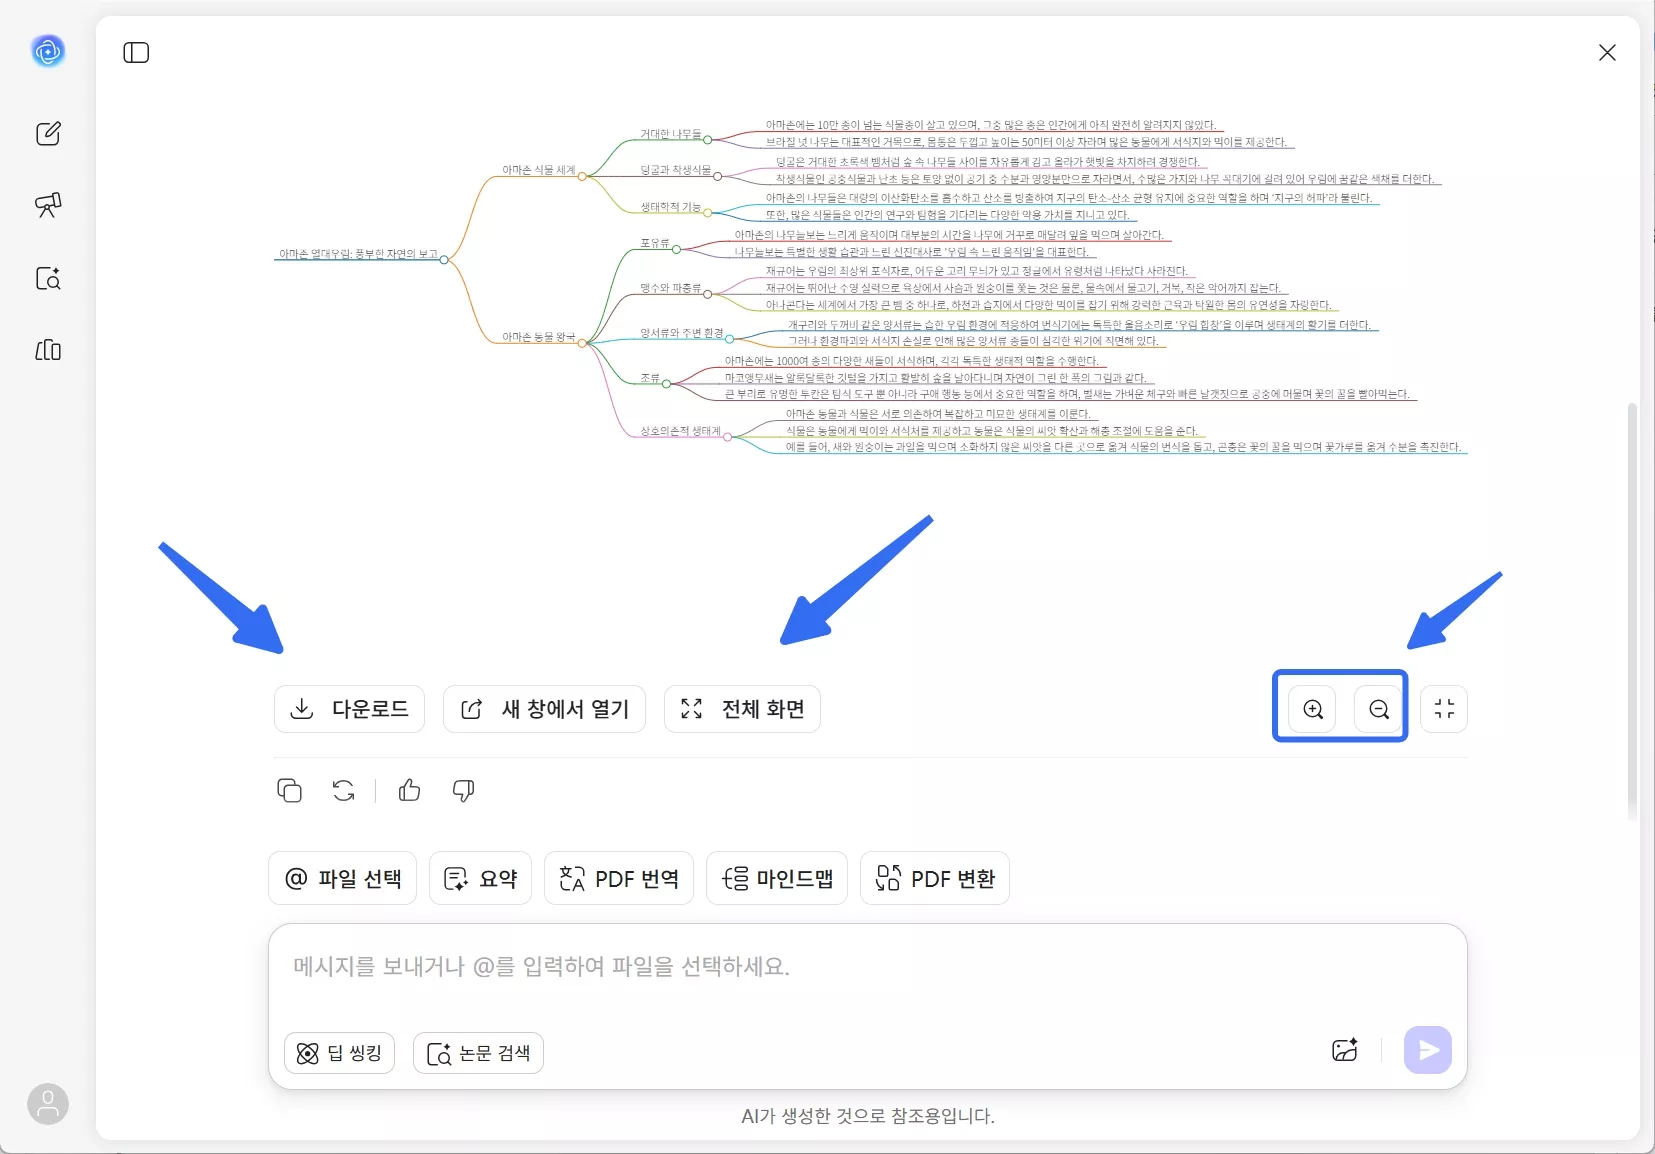Click the send message arrow button
This screenshot has height=1154, width=1655.
(1426, 1050)
